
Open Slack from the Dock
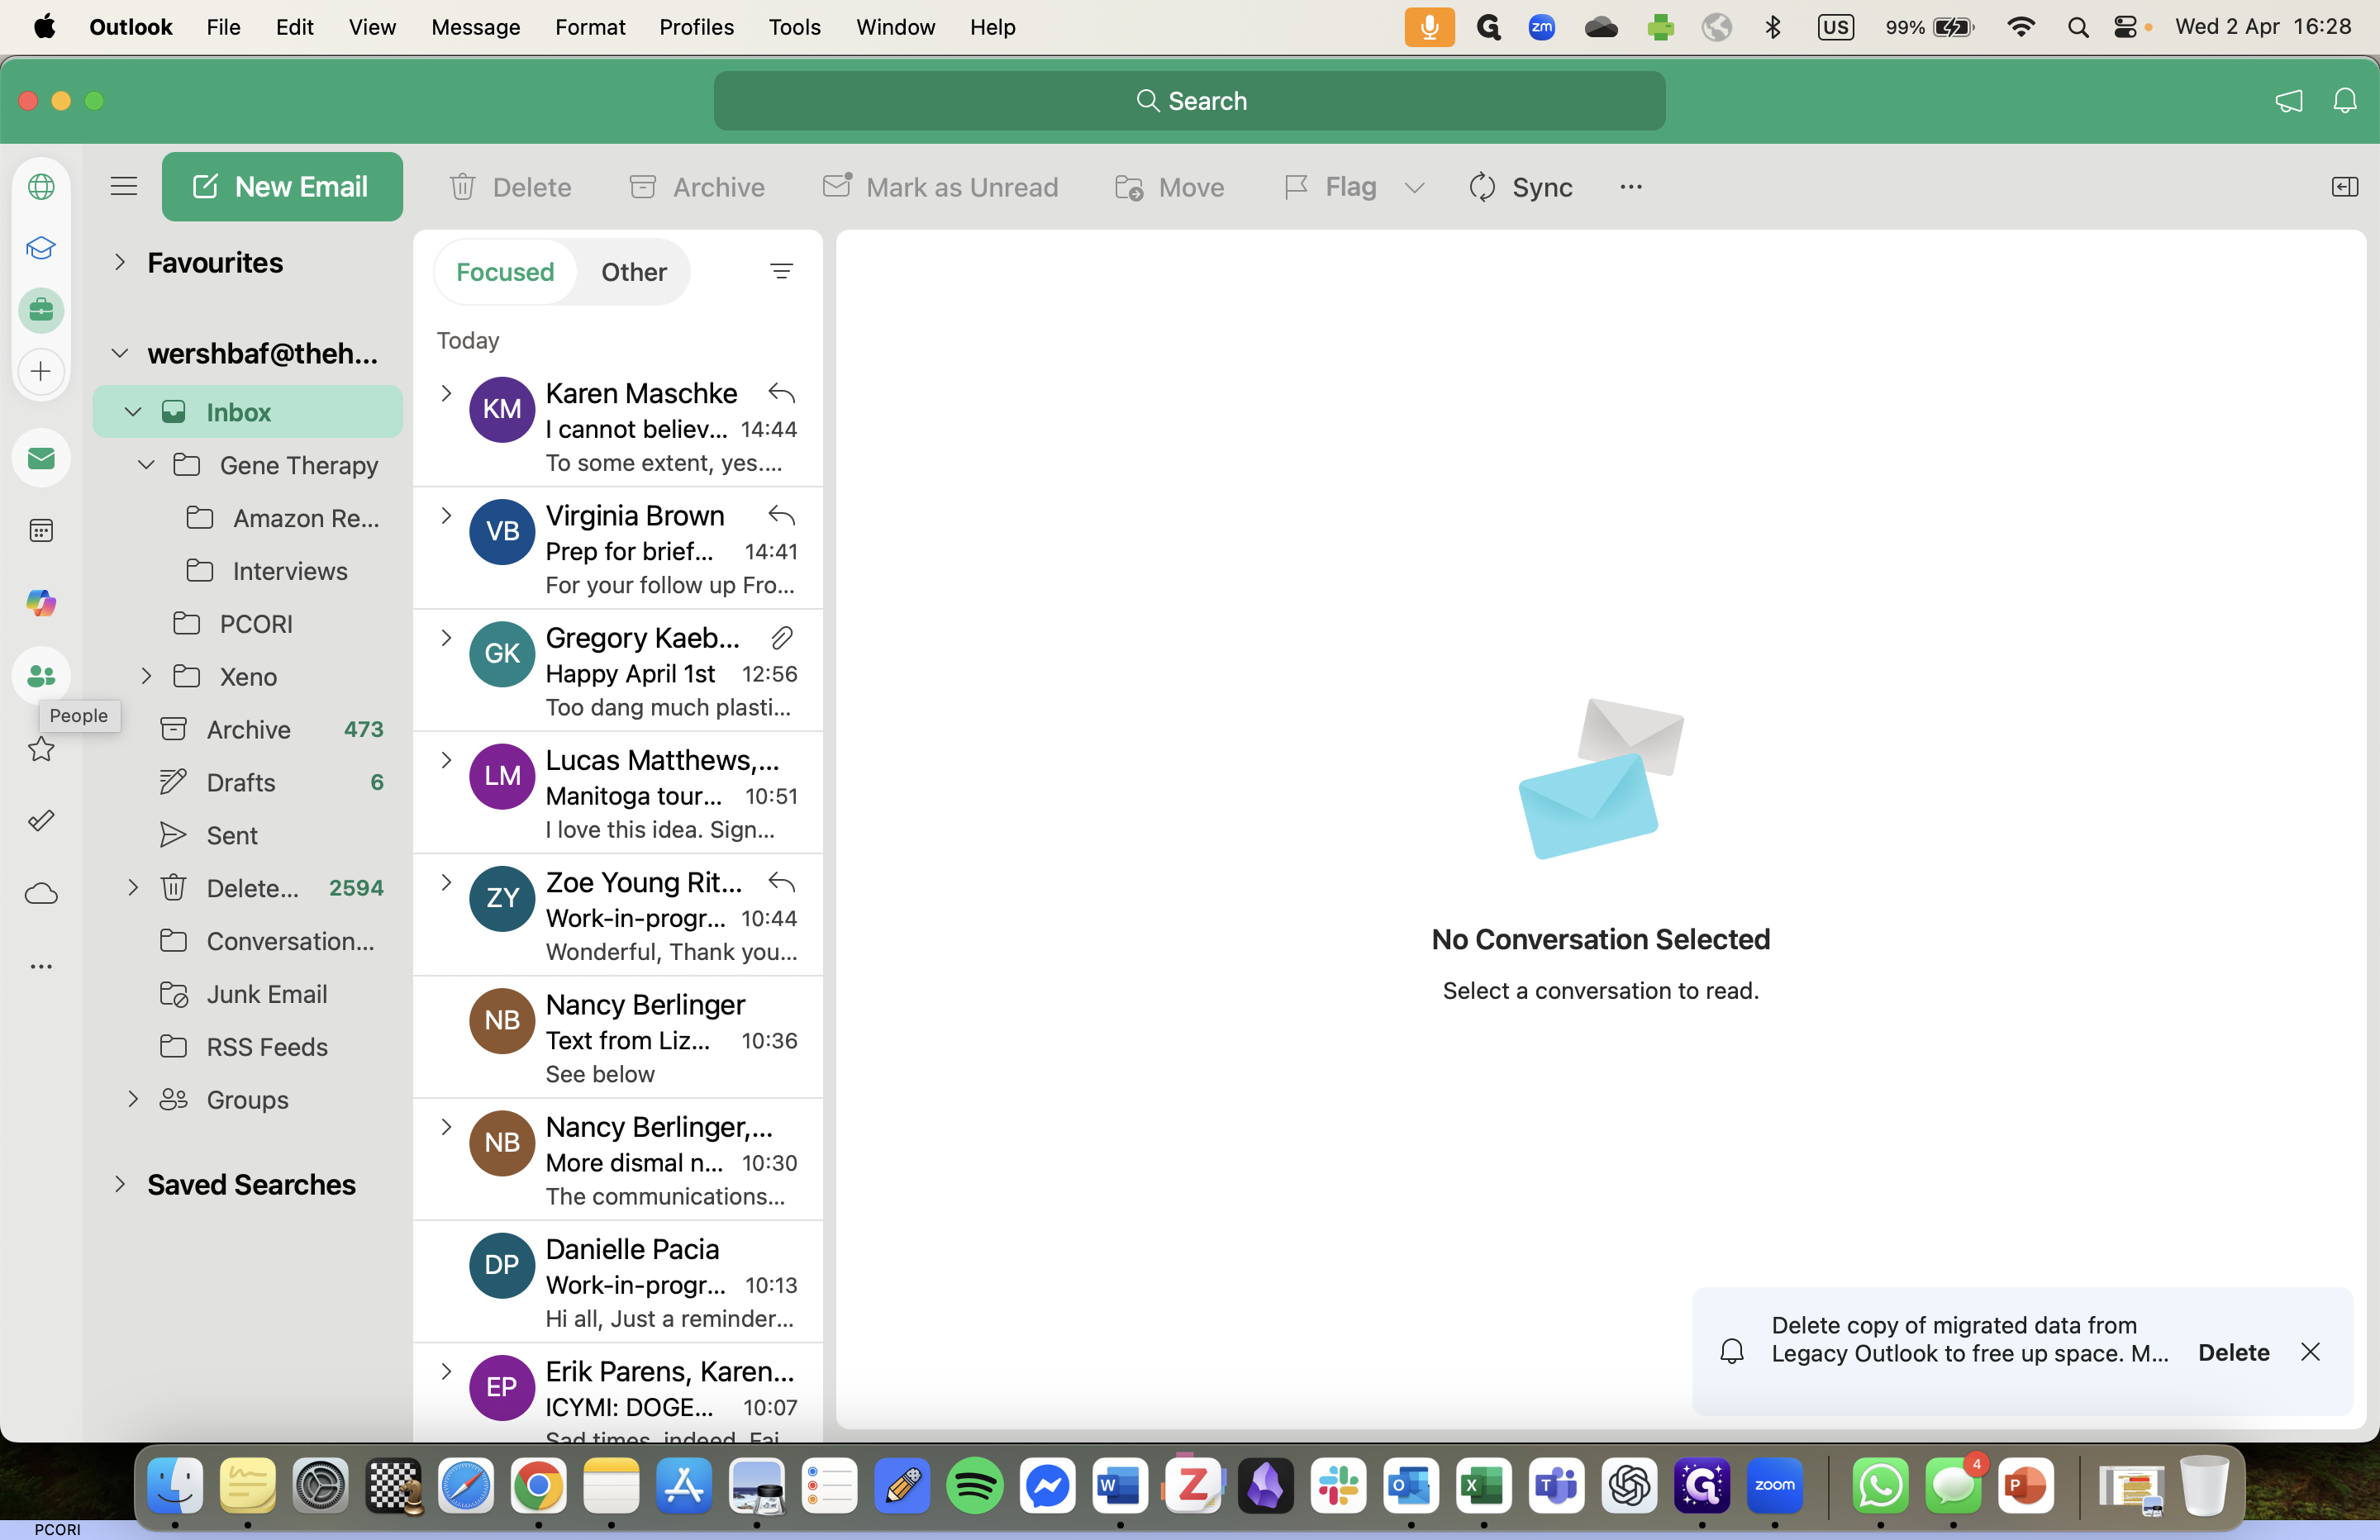point(1338,1486)
